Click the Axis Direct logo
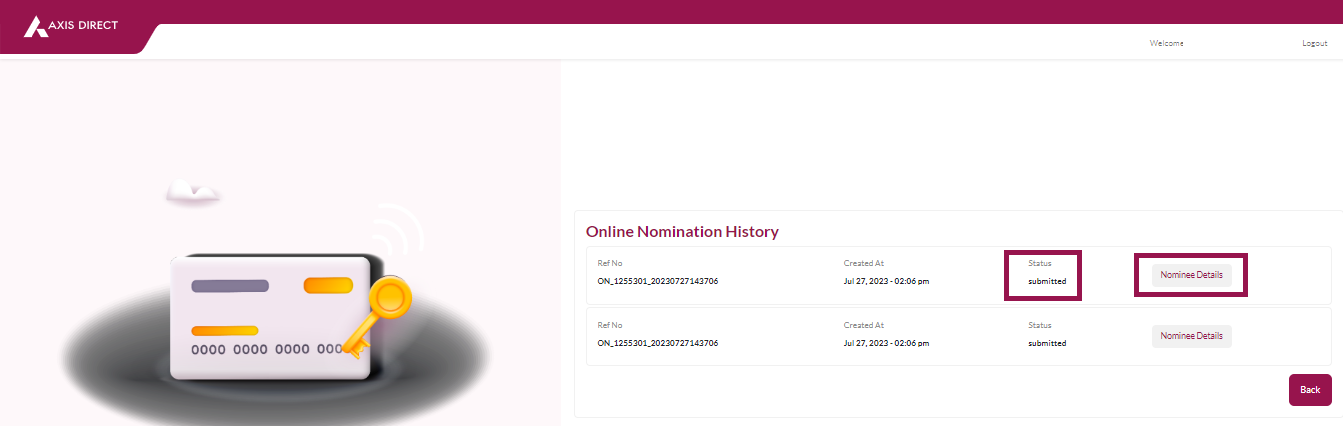This screenshot has width=1343, height=426. coord(70,25)
